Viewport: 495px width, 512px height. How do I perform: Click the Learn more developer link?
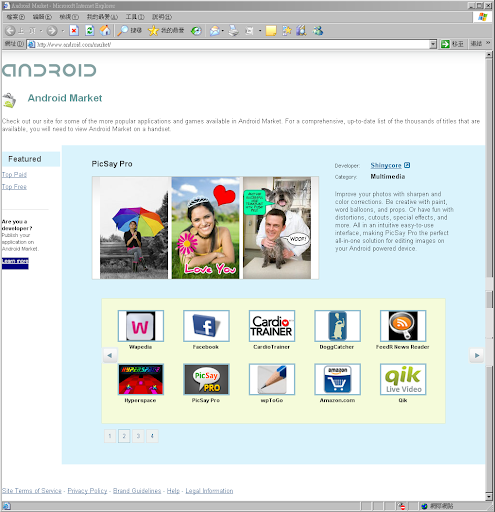[x=15, y=261]
